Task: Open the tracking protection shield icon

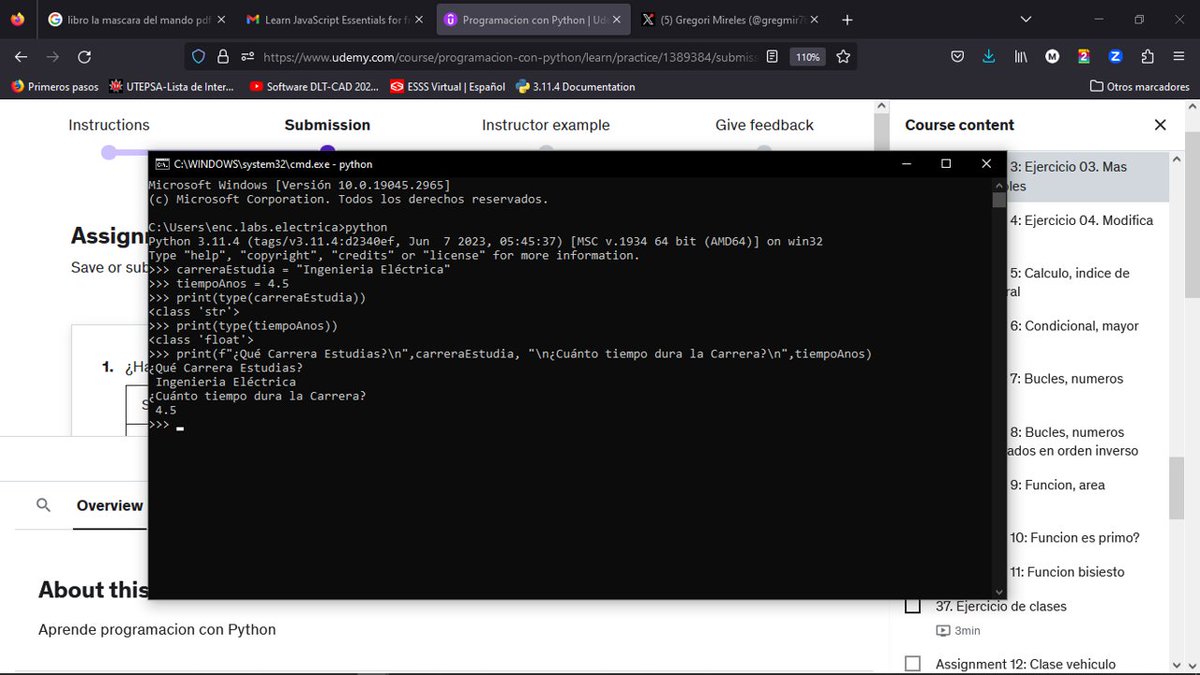Action: 198,57
